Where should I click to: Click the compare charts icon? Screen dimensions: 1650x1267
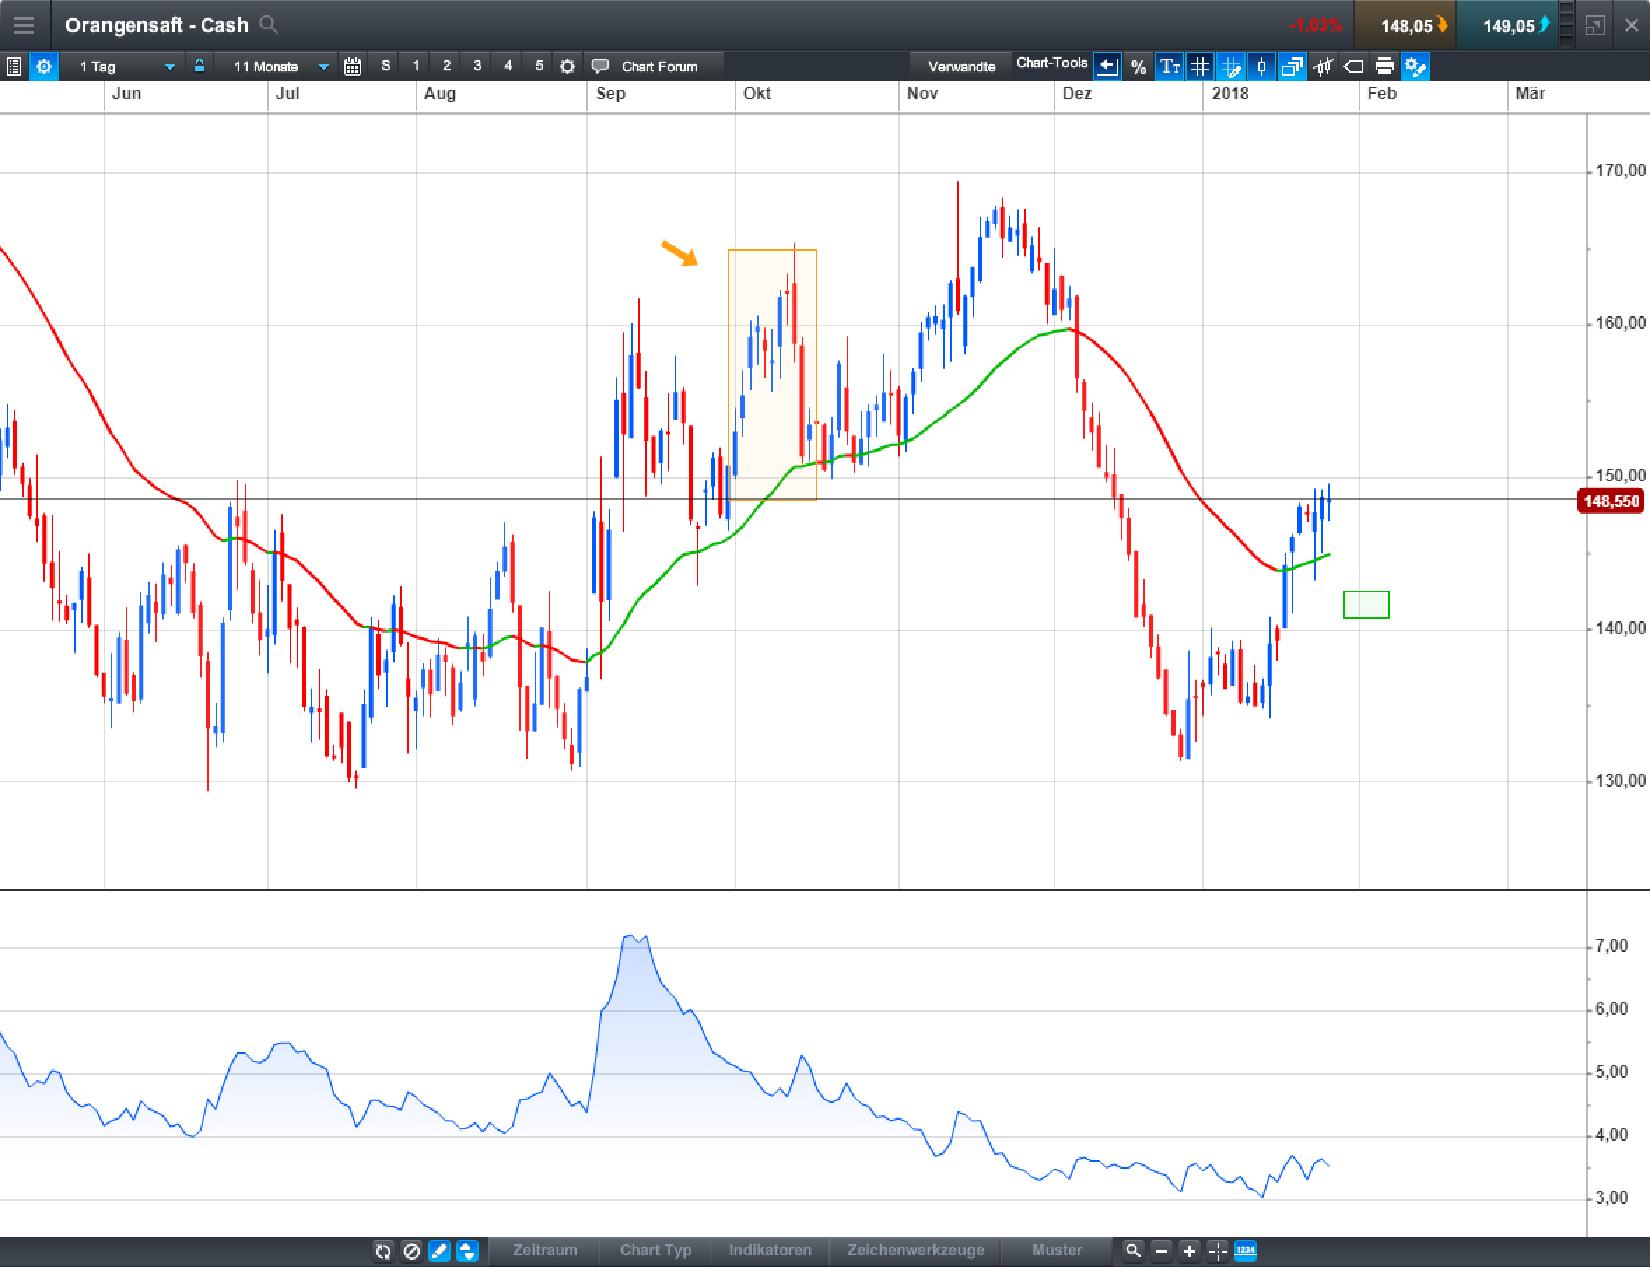1294,66
